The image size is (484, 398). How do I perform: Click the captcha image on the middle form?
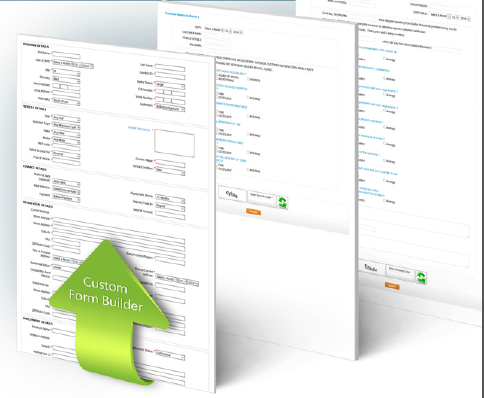point(232,194)
